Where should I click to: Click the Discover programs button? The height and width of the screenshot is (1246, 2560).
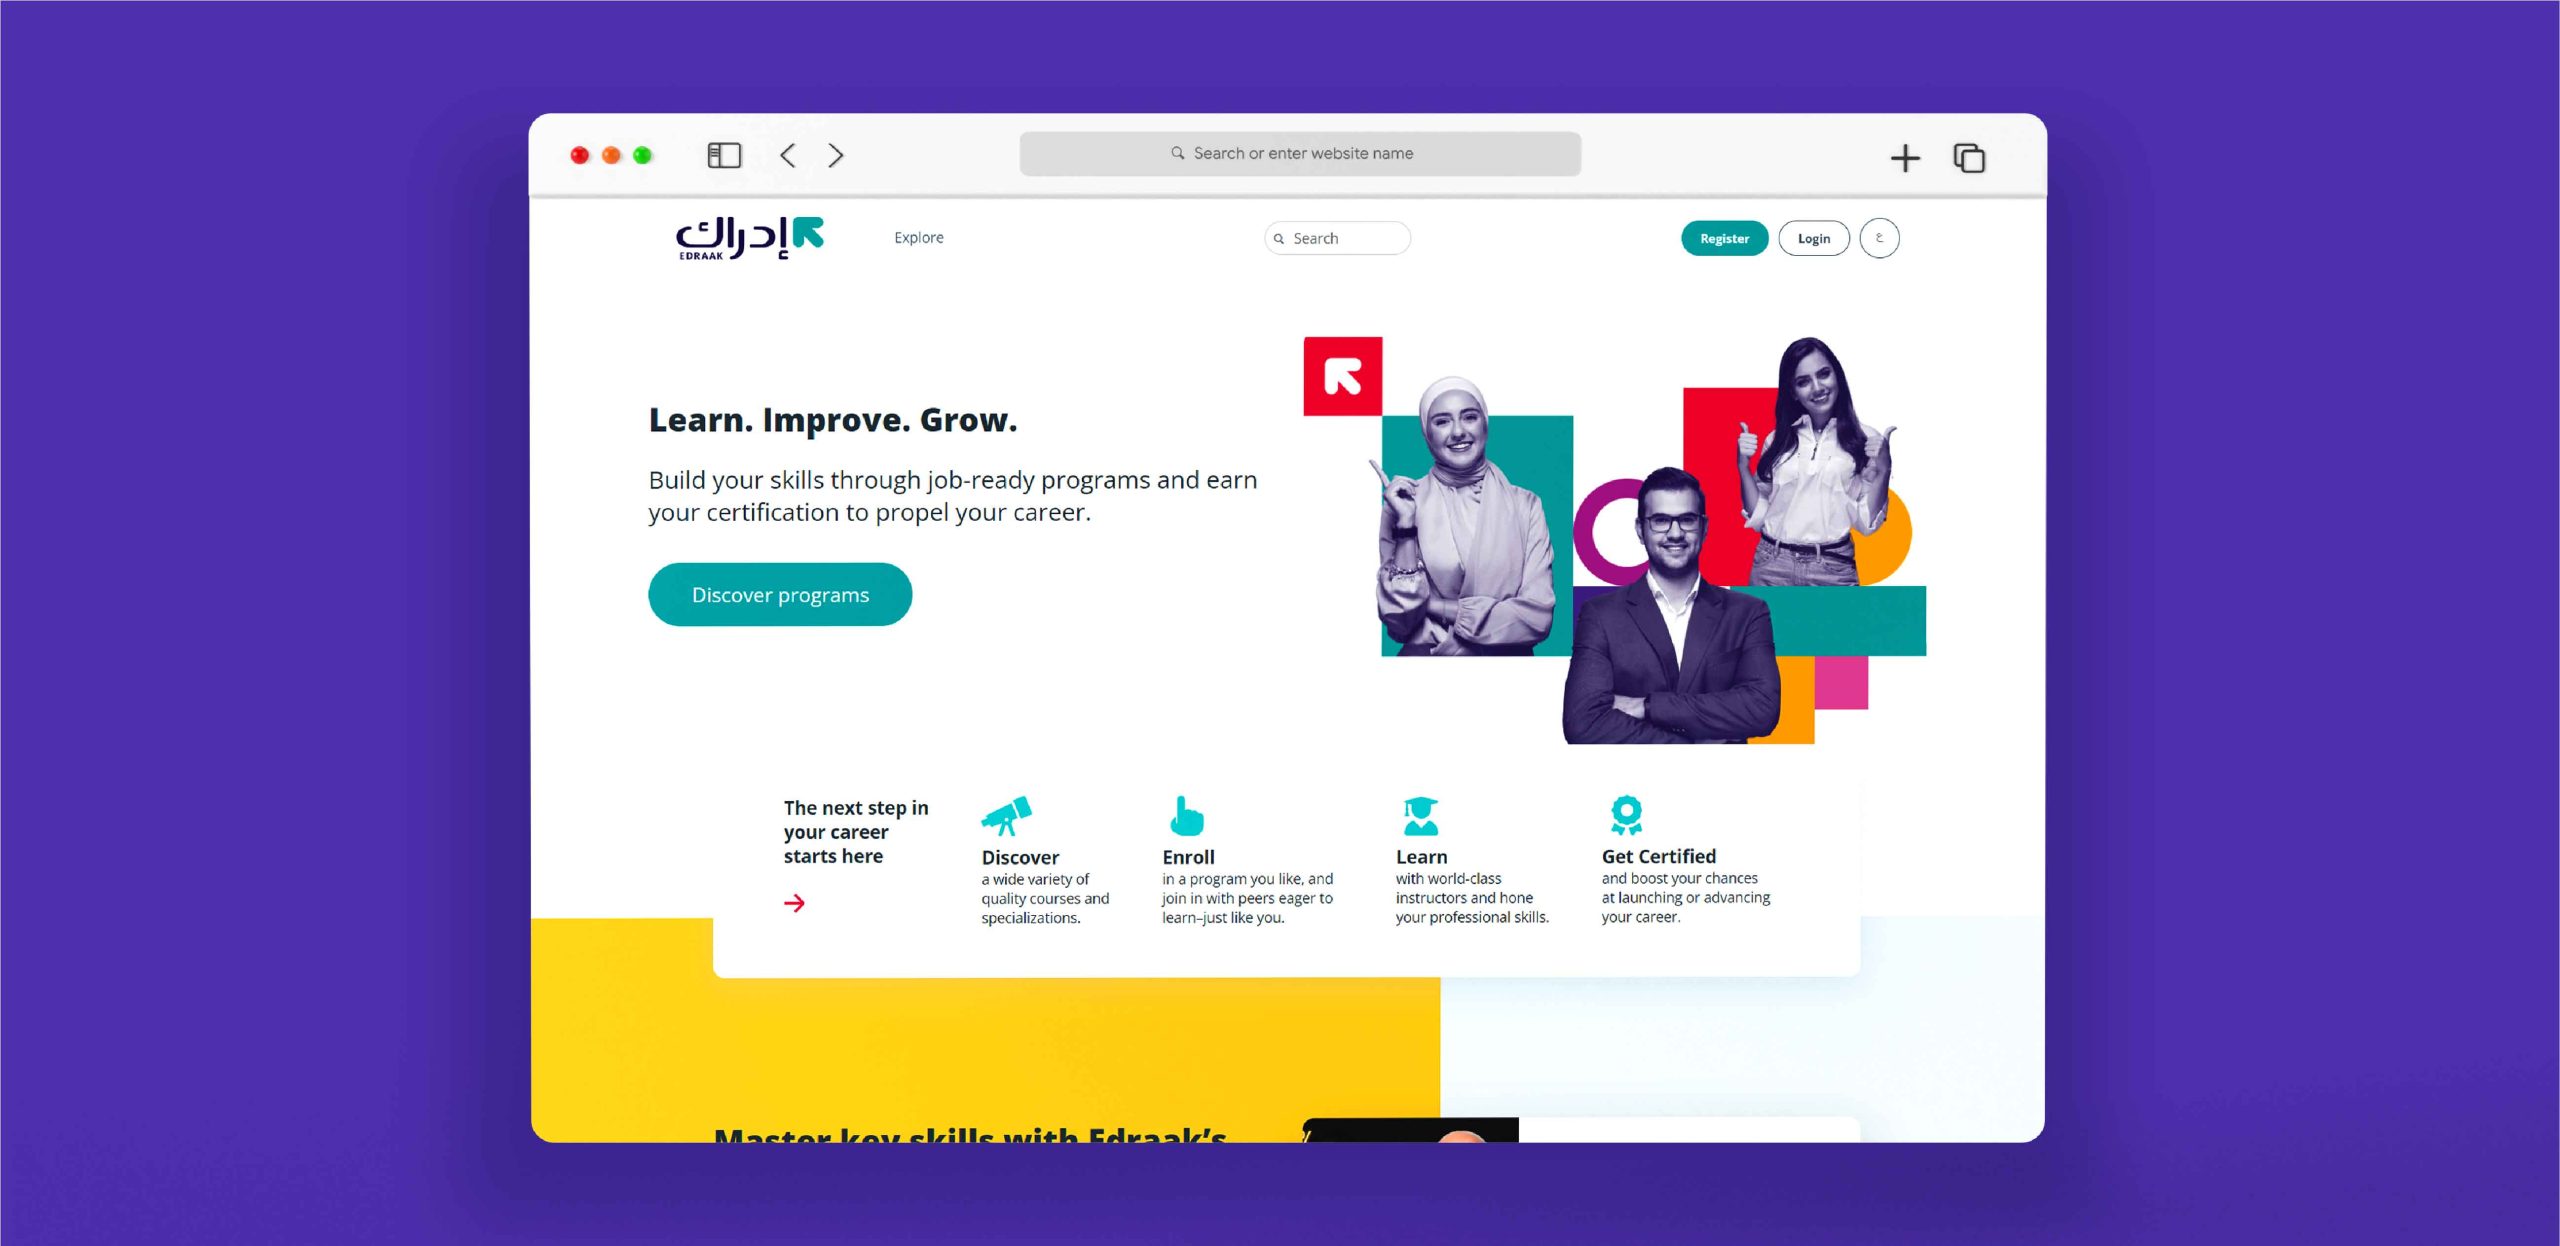pyautogui.click(x=780, y=593)
